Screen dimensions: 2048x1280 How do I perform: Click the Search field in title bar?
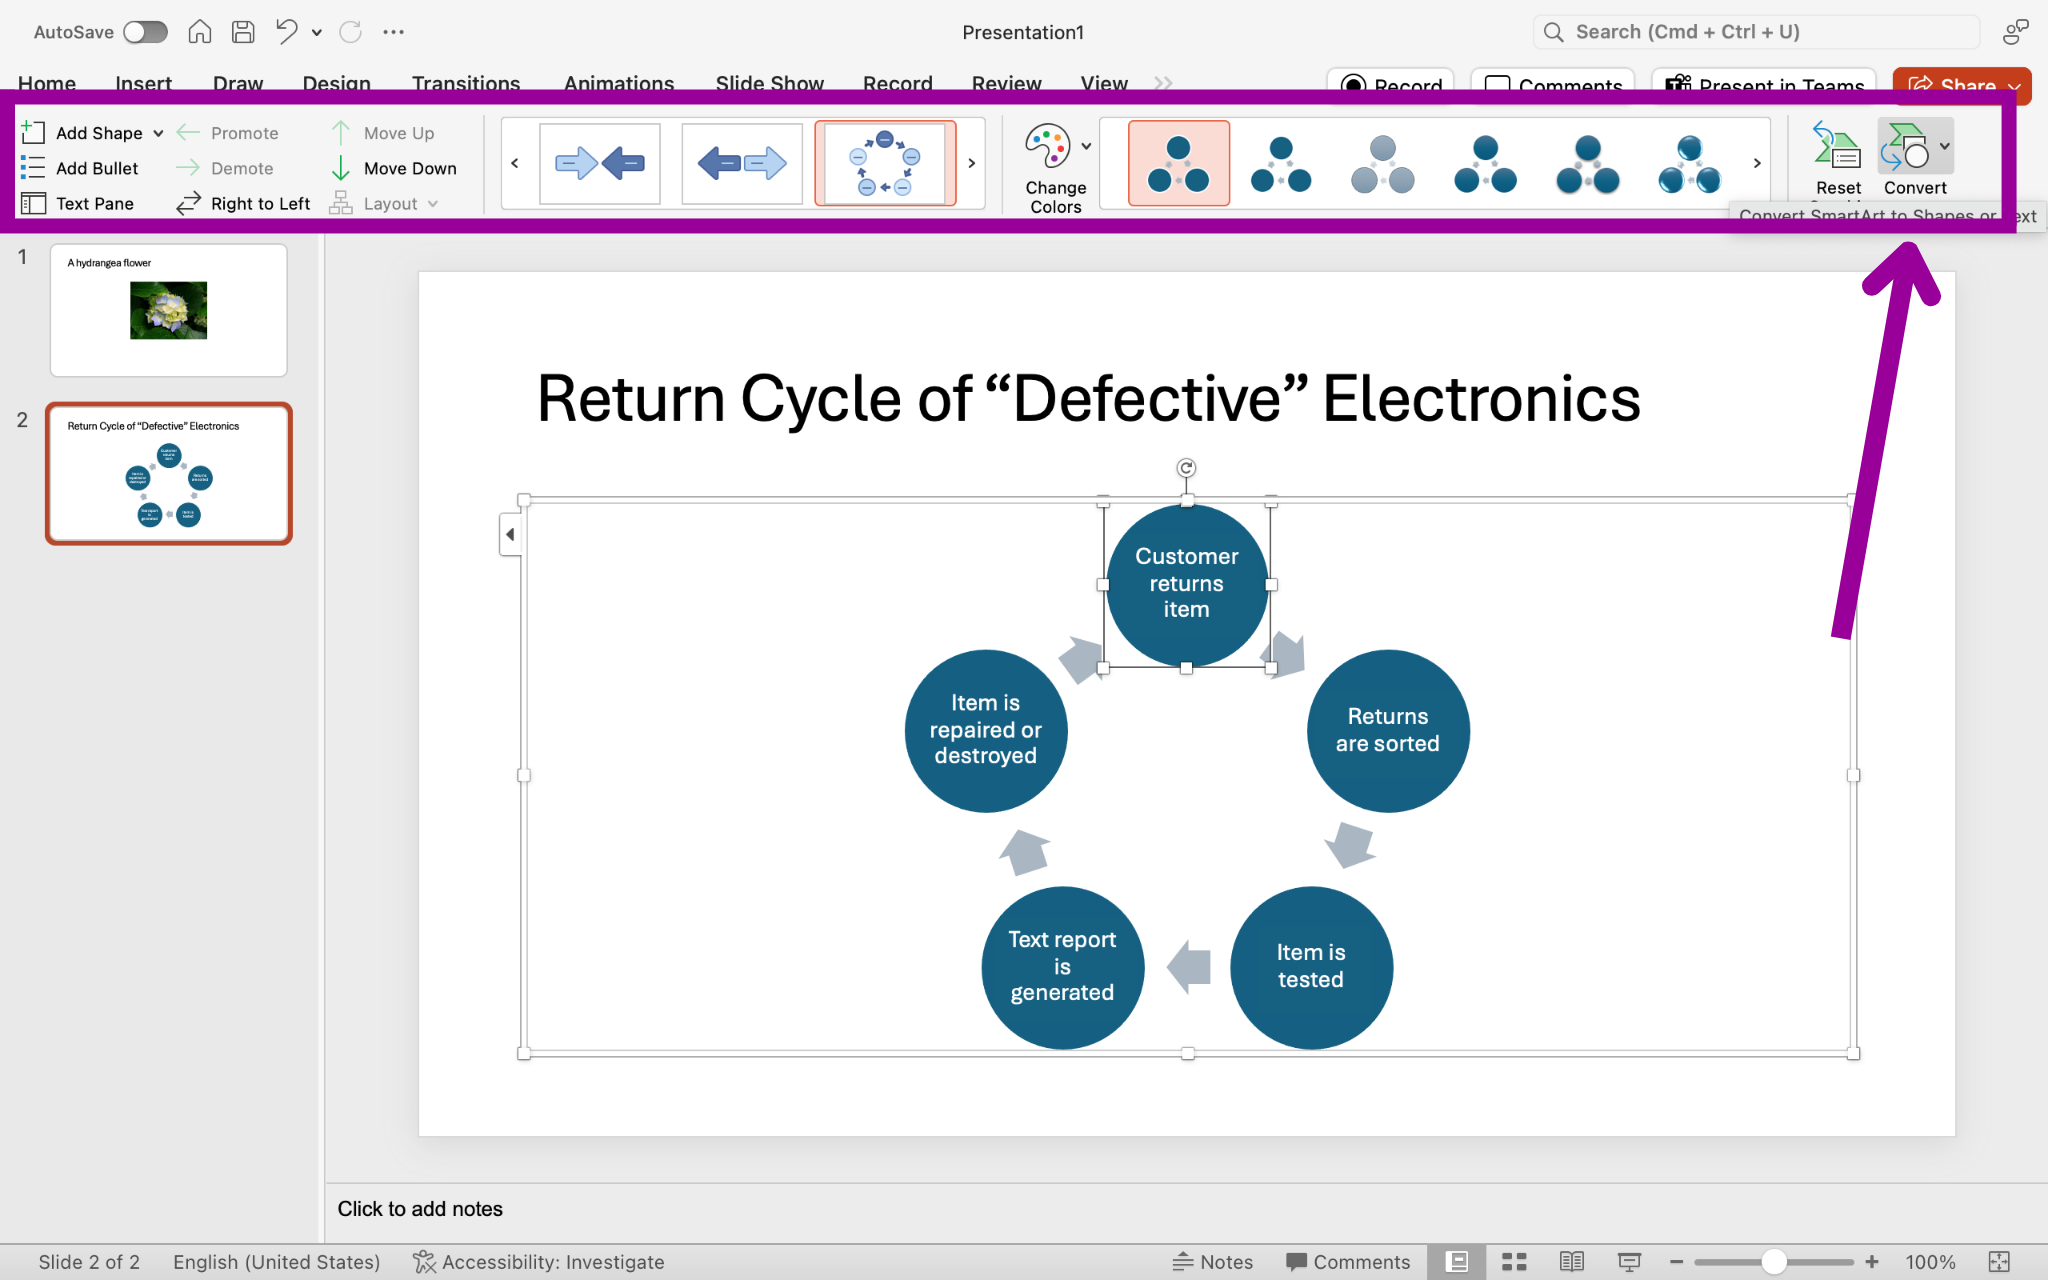[1756, 32]
